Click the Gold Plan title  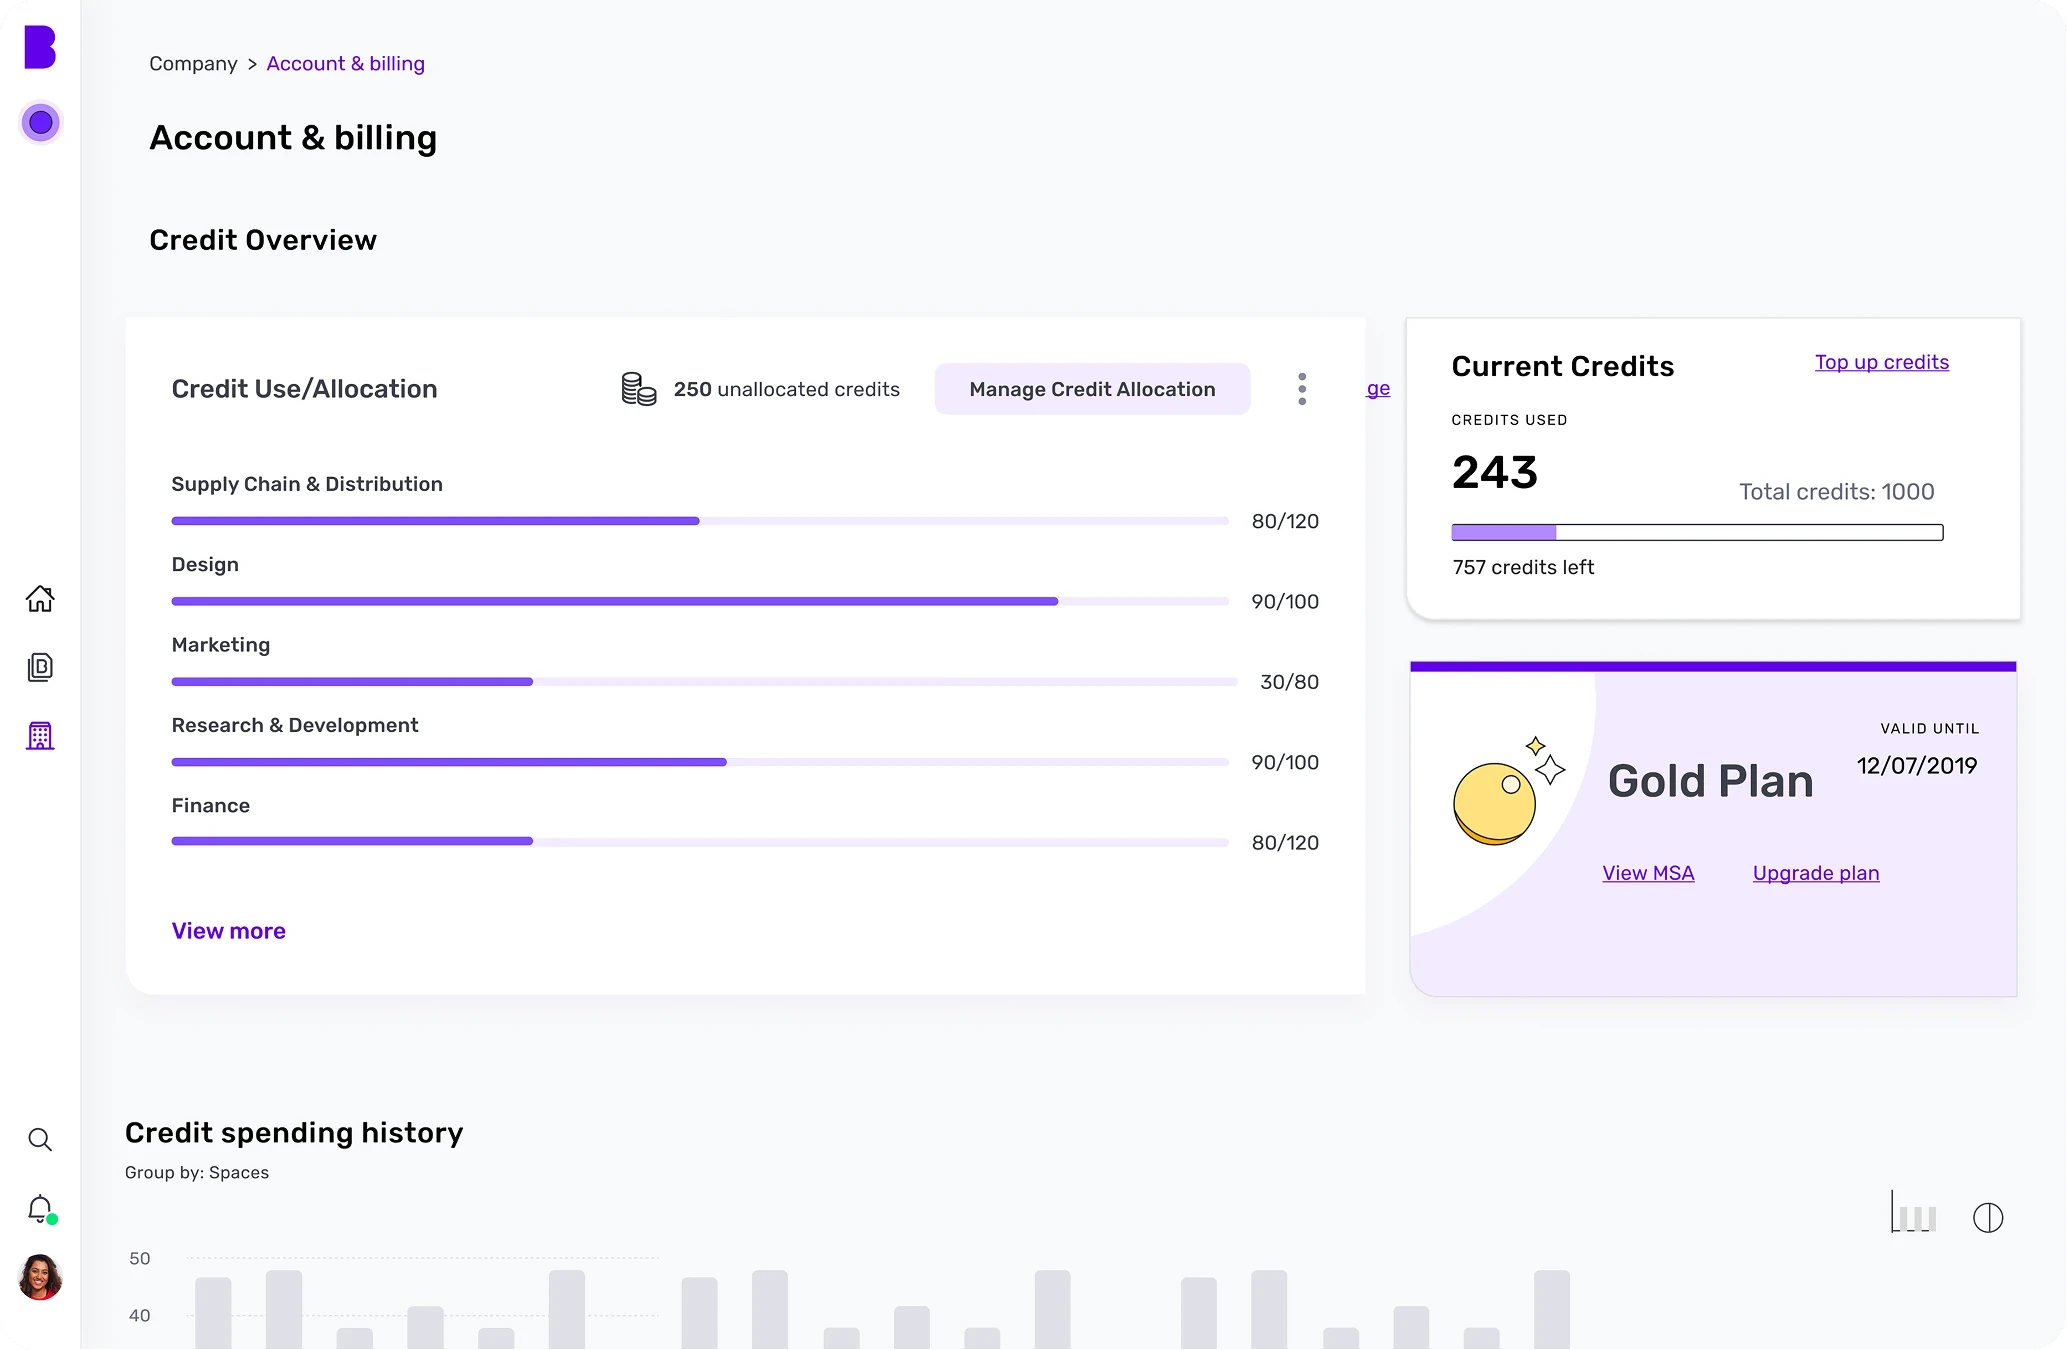1710,781
